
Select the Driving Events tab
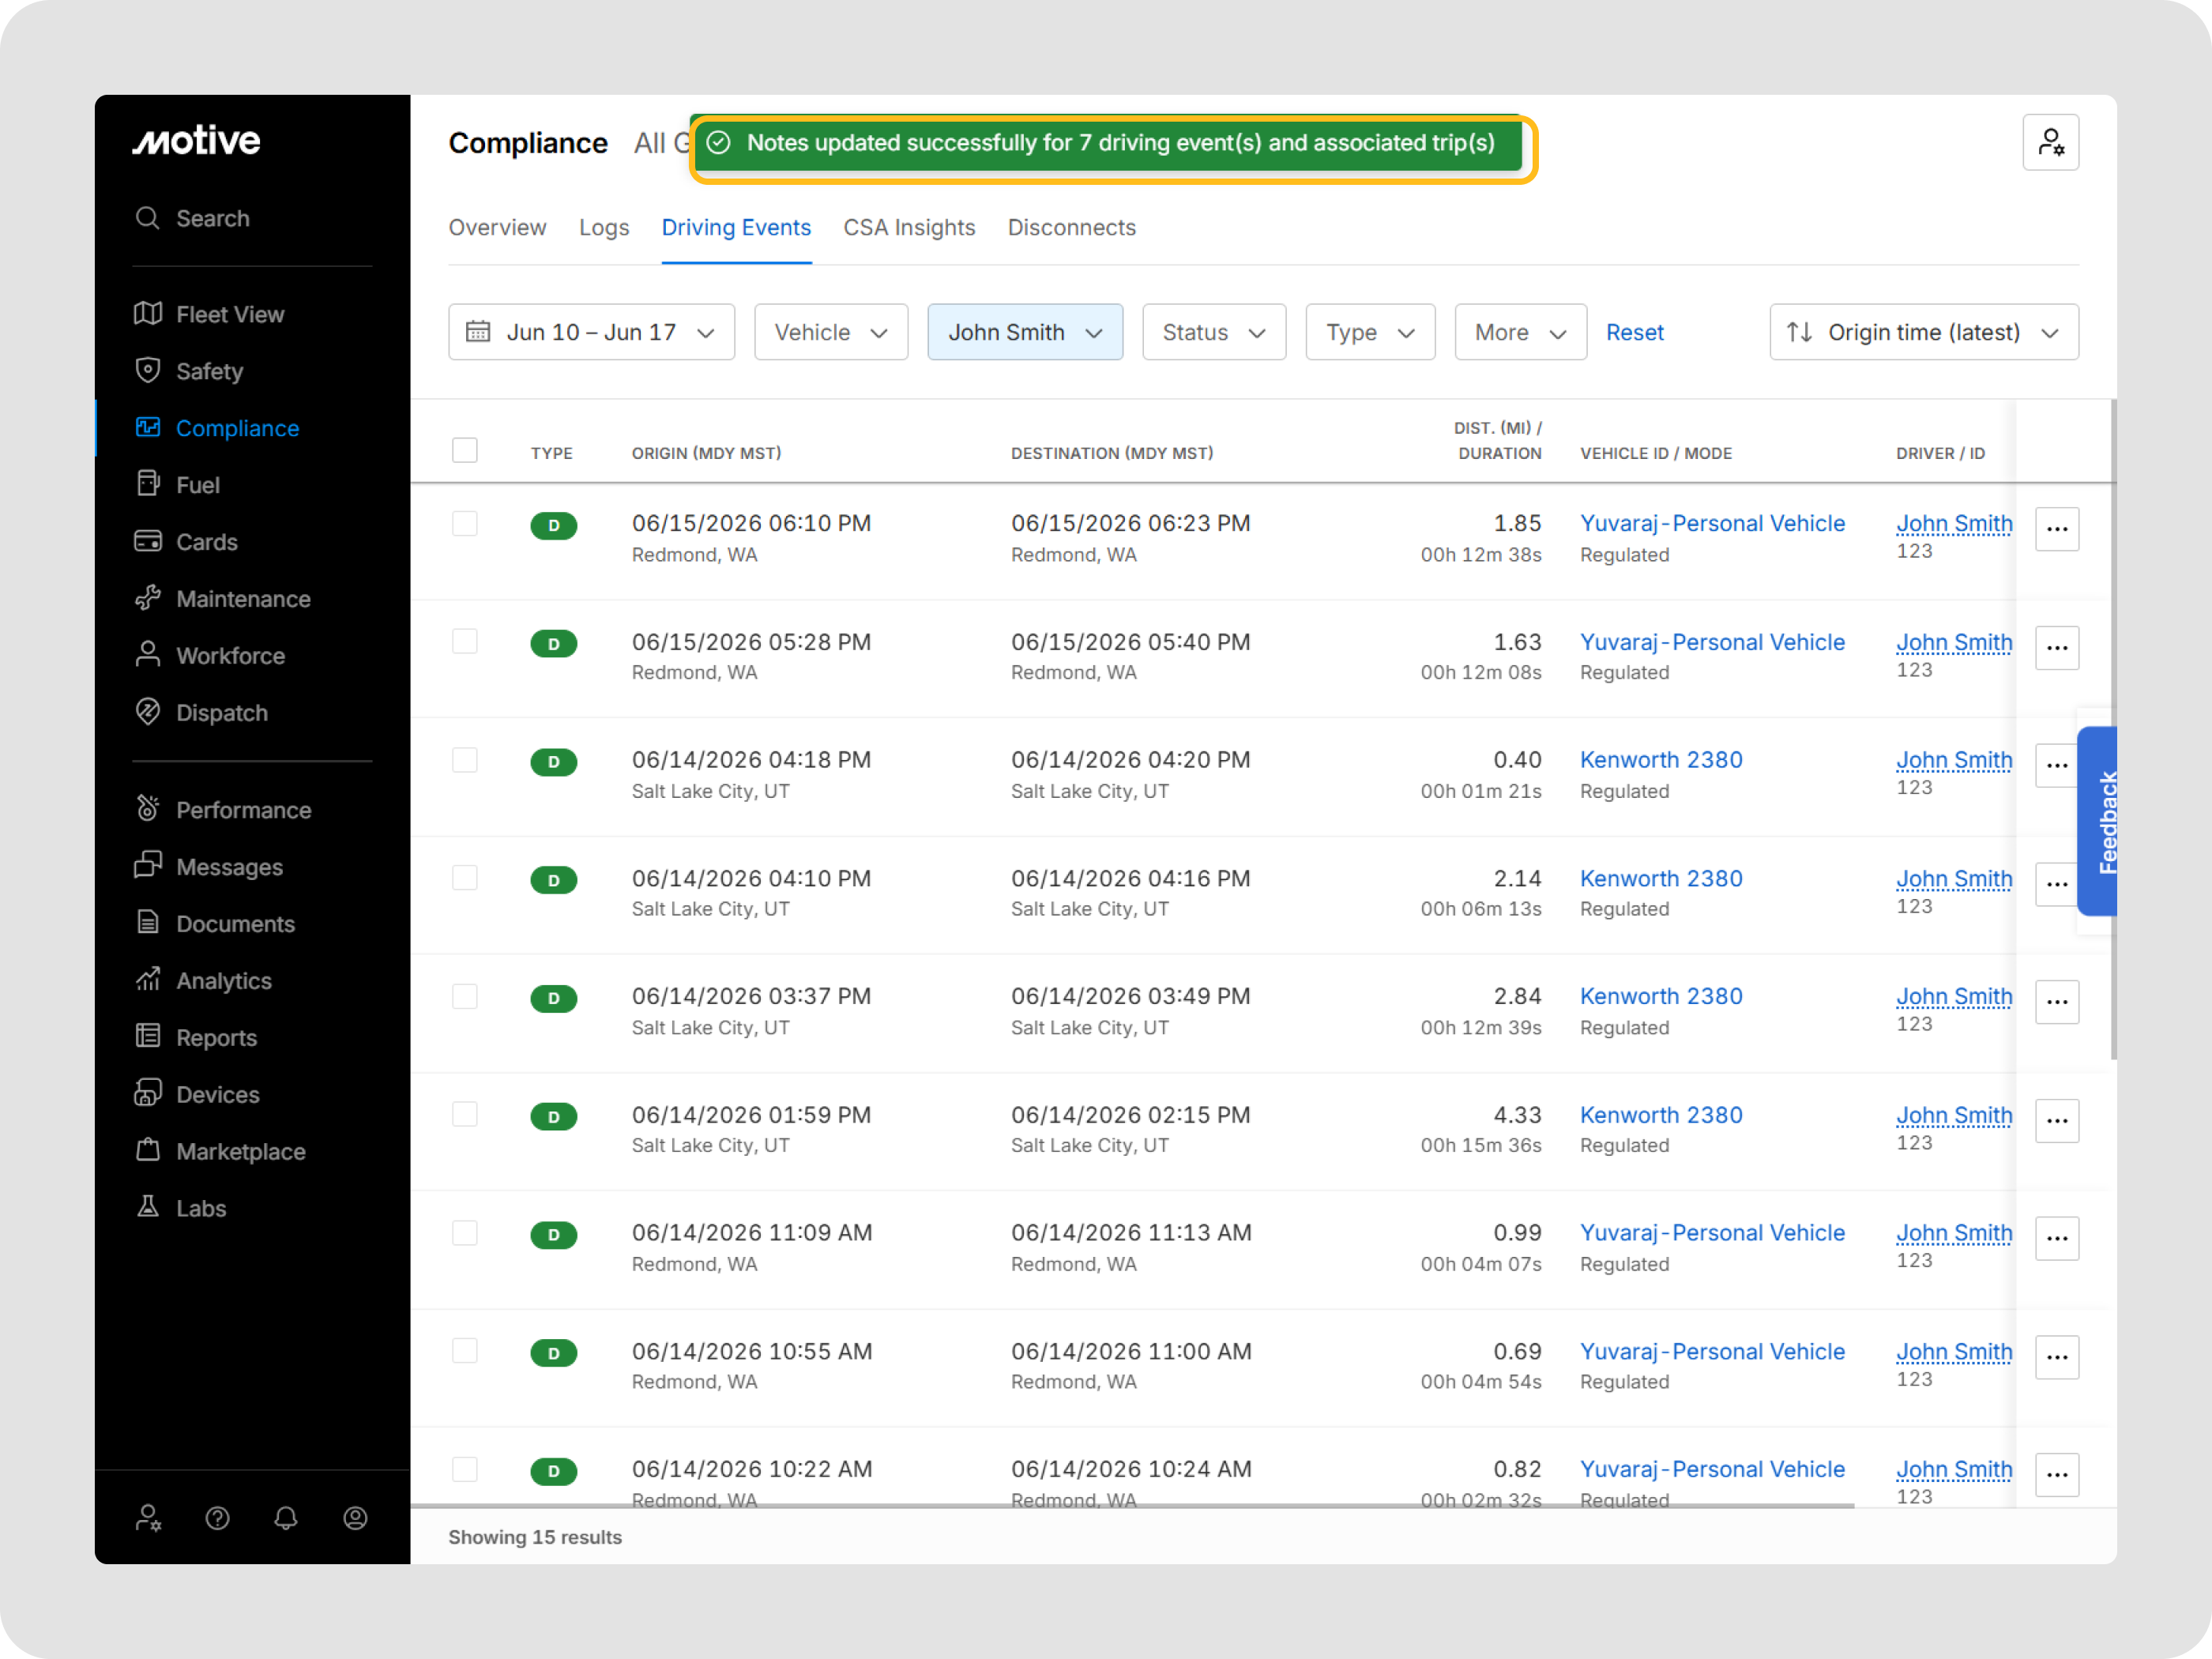click(736, 228)
